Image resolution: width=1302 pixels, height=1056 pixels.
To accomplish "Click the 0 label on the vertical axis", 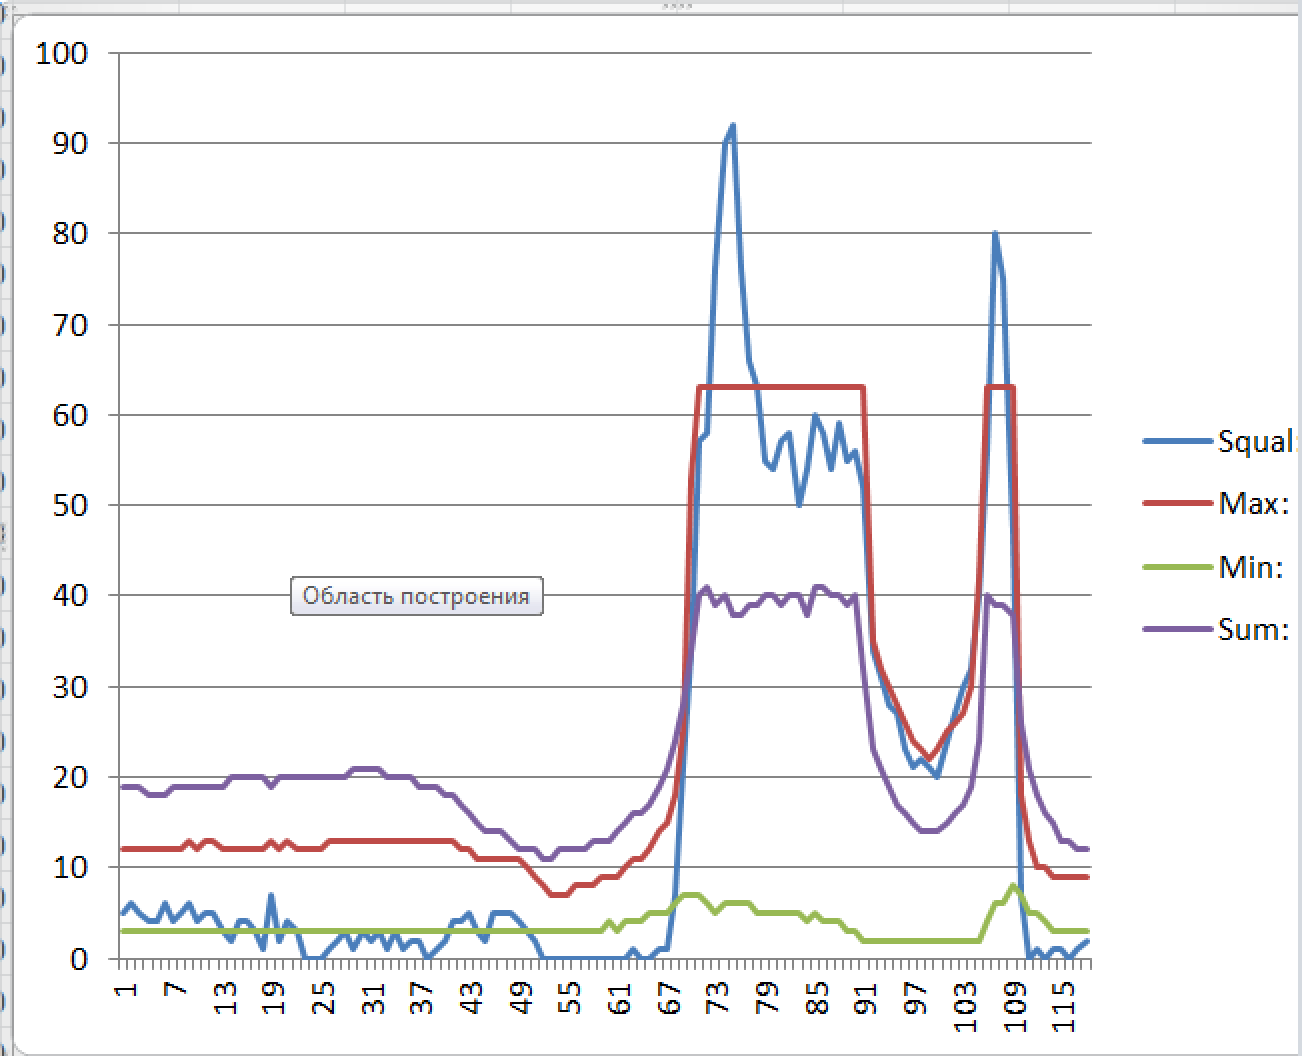I will 78,958.
